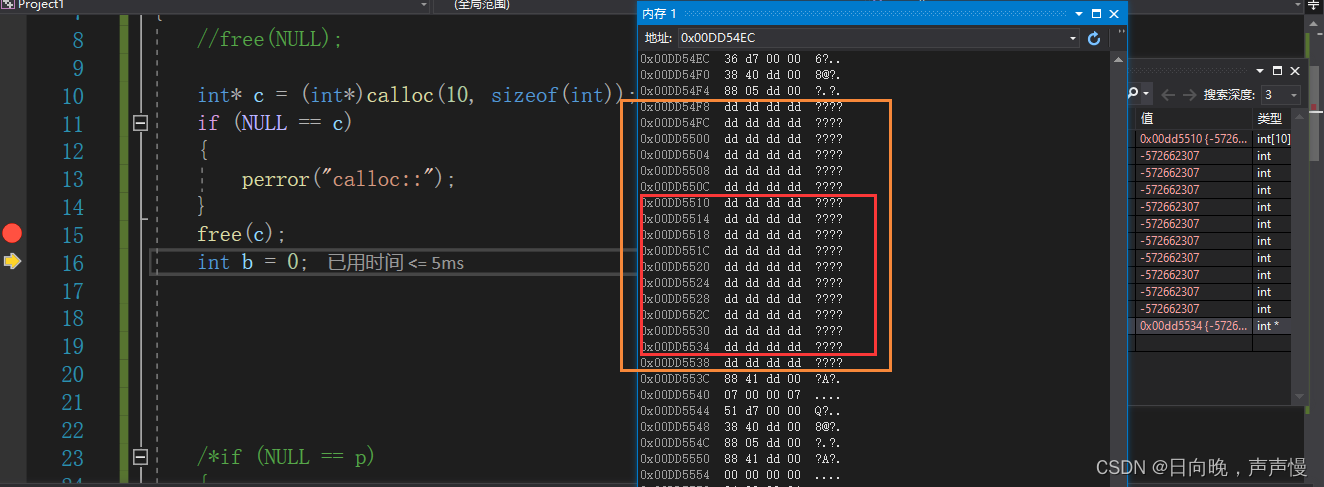The width and height of the screenshot is (1324, 487).
Task: Expand the address history dropdown
Action: (x=1073, y=38)
